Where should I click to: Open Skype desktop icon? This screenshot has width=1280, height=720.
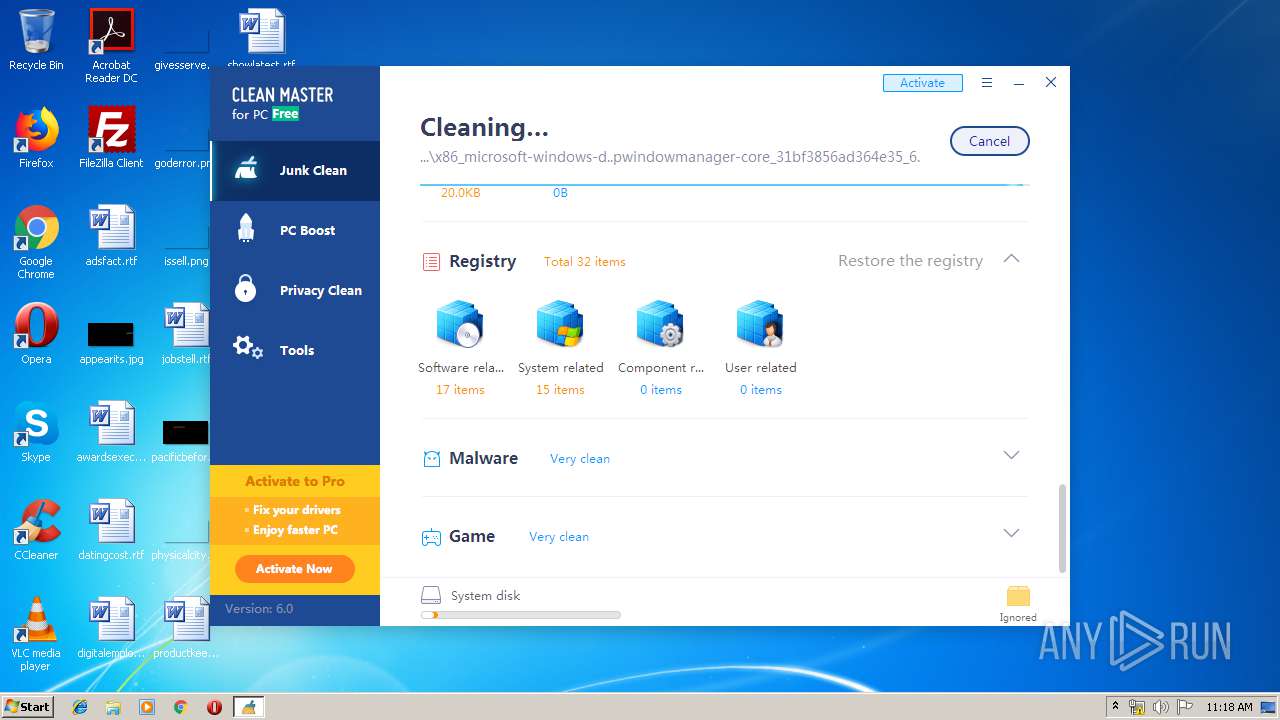tap(36, 432)
